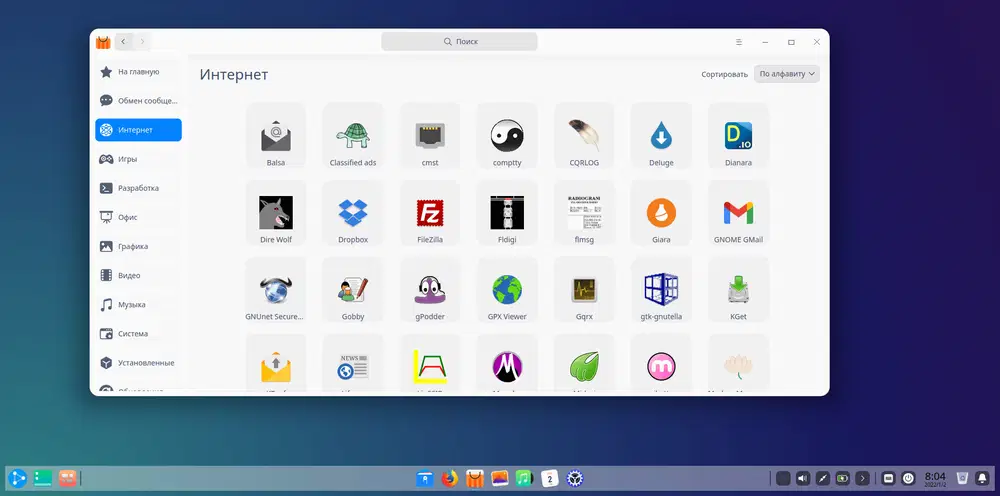Open the gPodder app
Viewport: 1000px width, 496px height.
[430, 290]
